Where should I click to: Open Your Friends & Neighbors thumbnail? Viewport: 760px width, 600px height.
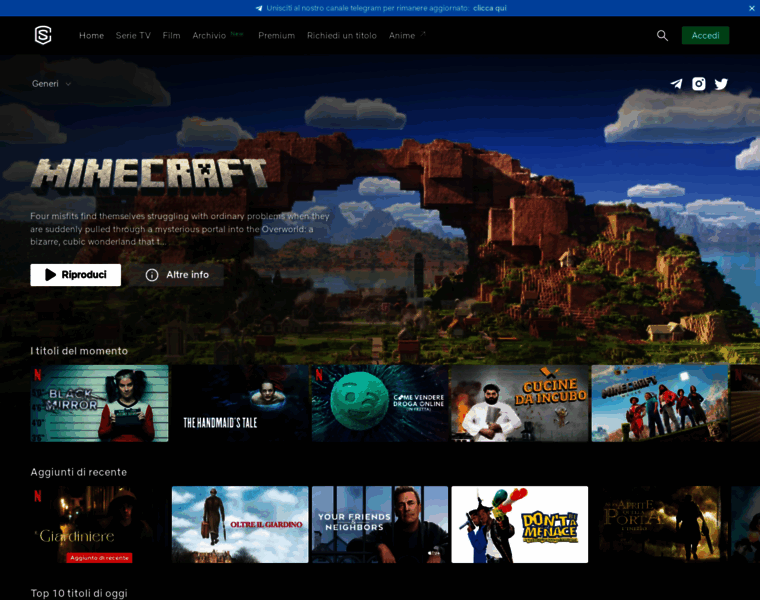tap(380, 524)
